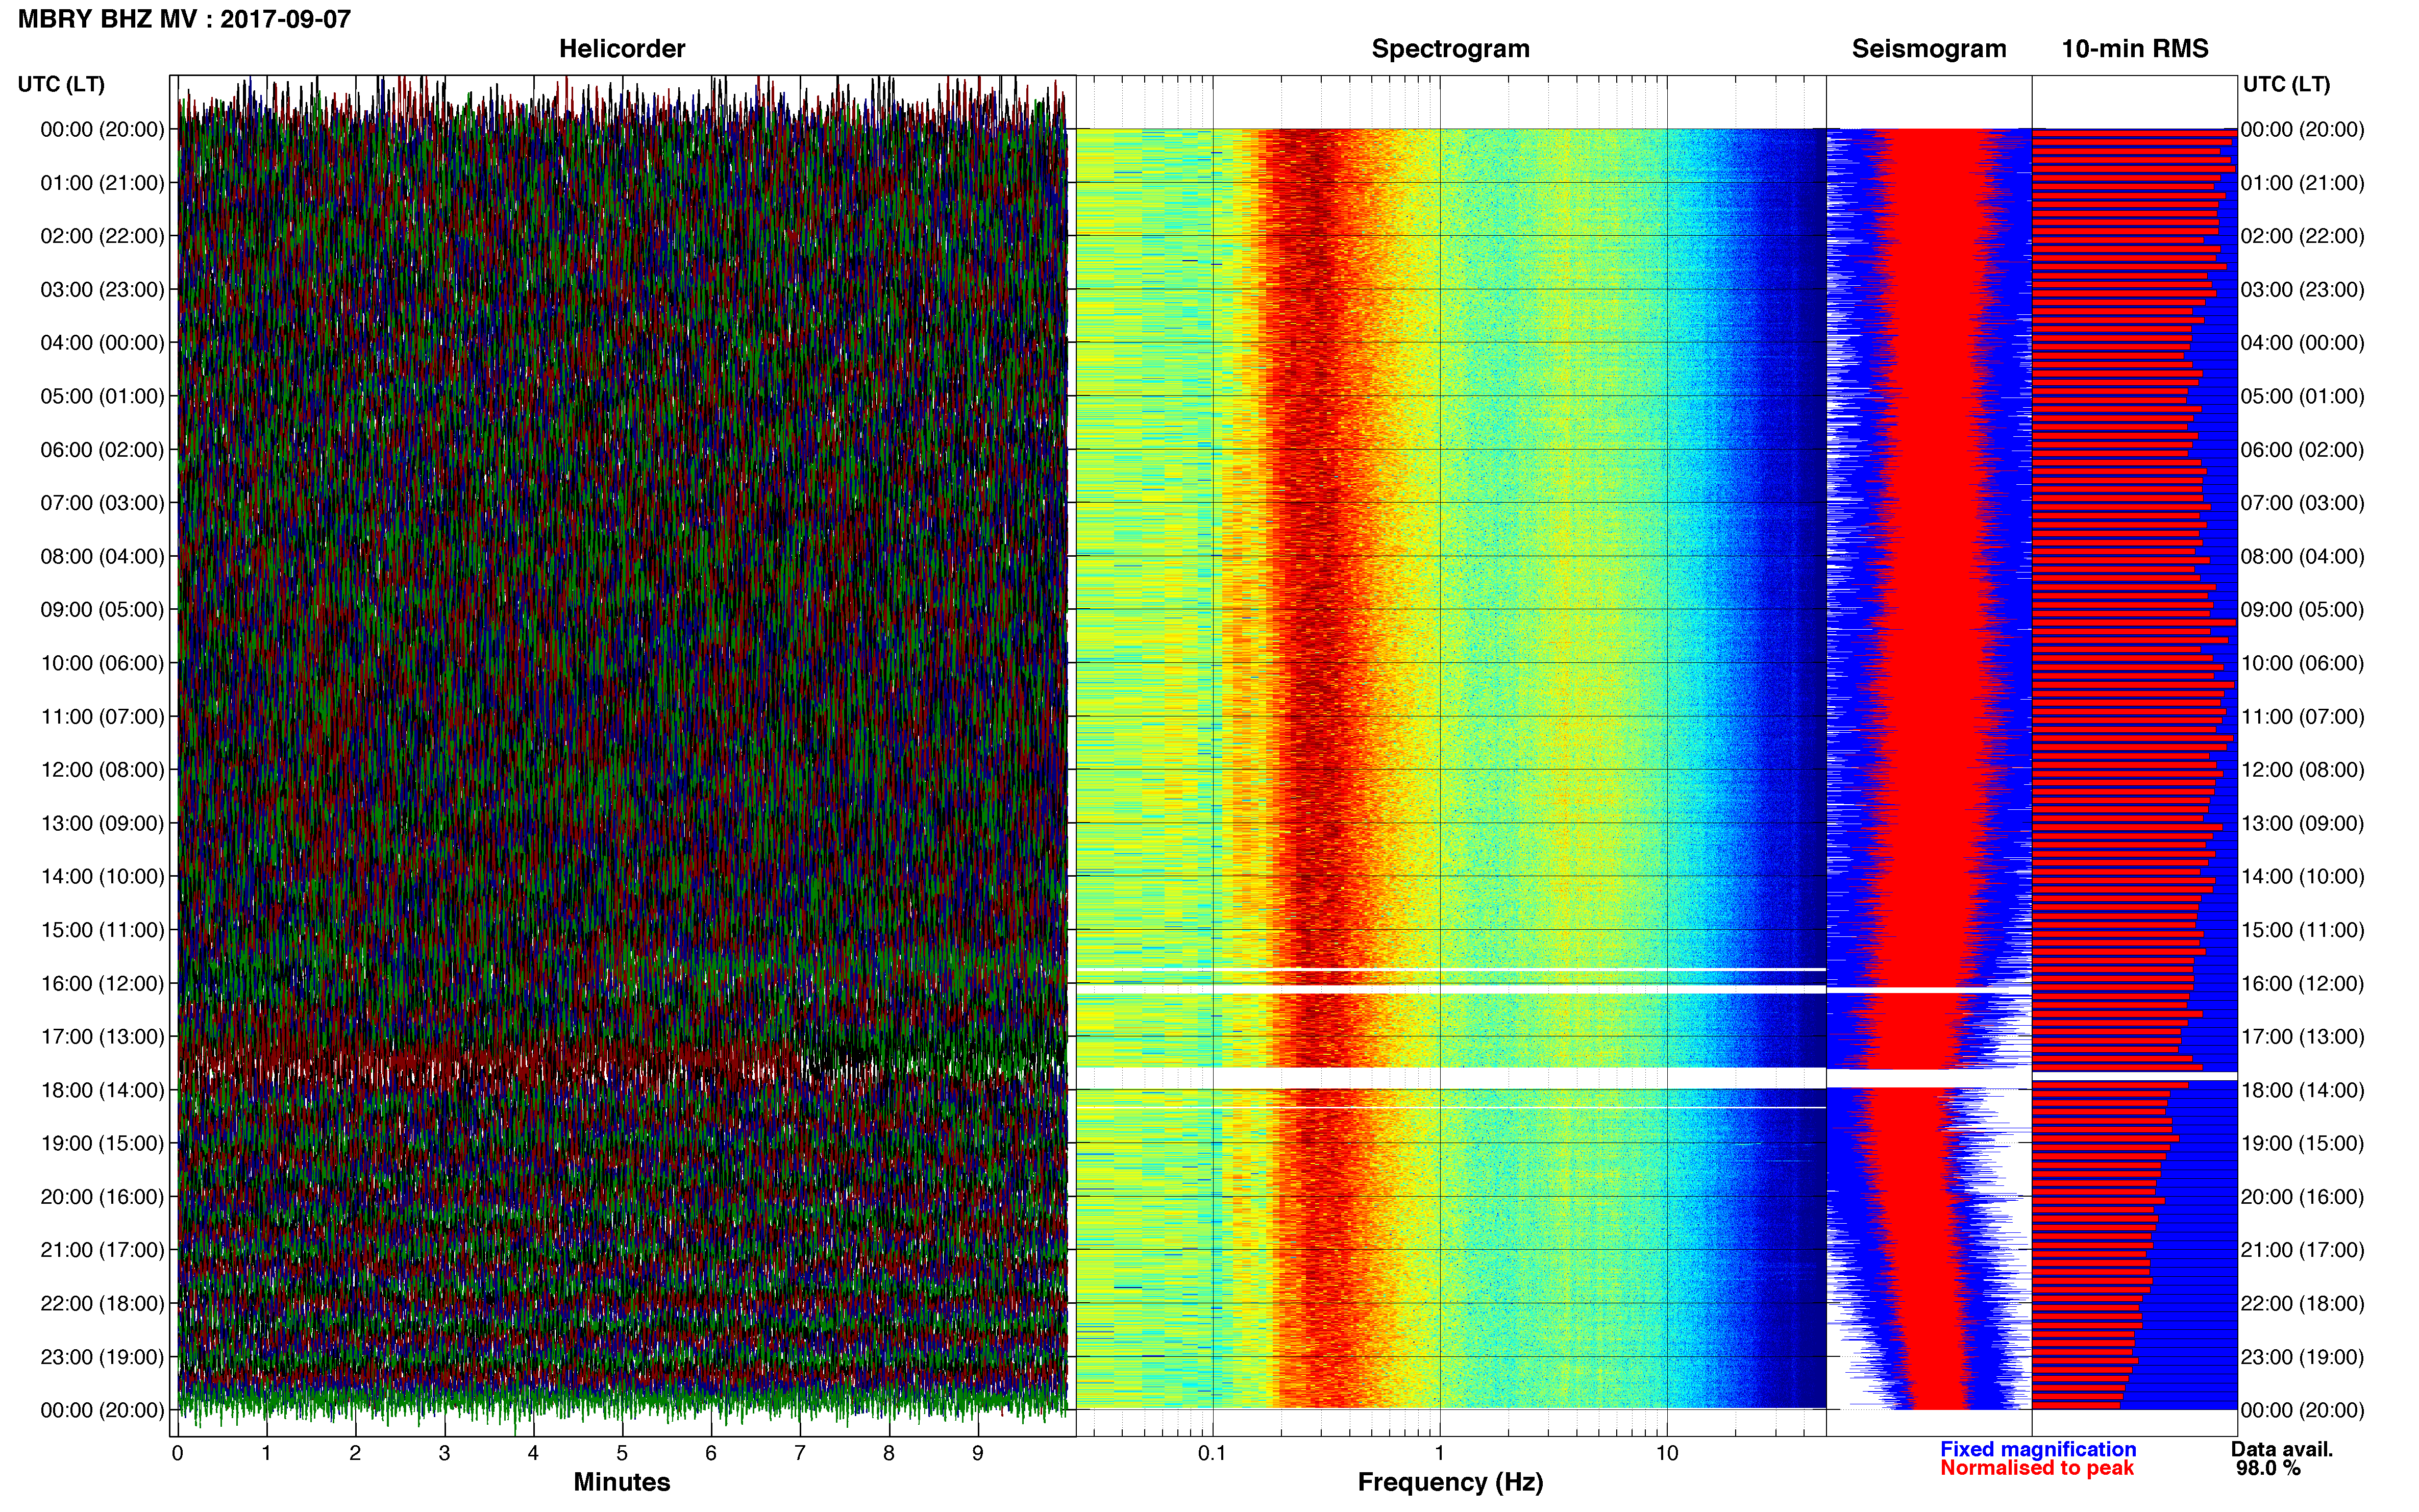
Task: Click the '9' tick on Minutes axis
Action: click(x=978, y=1454)
